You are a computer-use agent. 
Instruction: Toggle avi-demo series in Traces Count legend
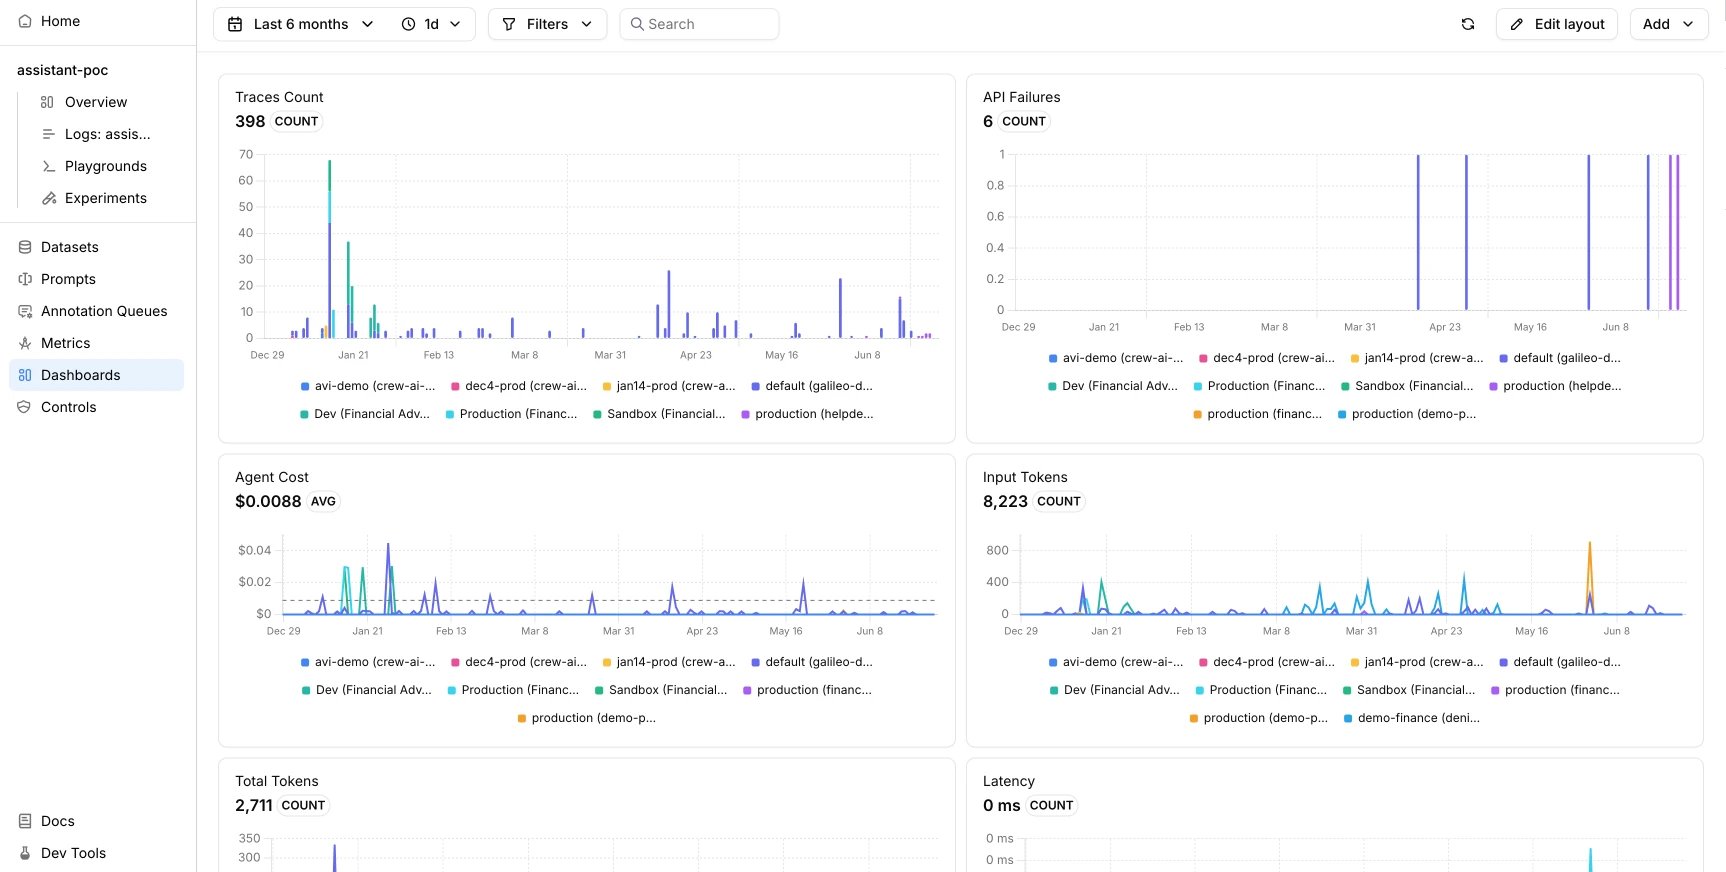pyautogui.click(x=368, y=386)
